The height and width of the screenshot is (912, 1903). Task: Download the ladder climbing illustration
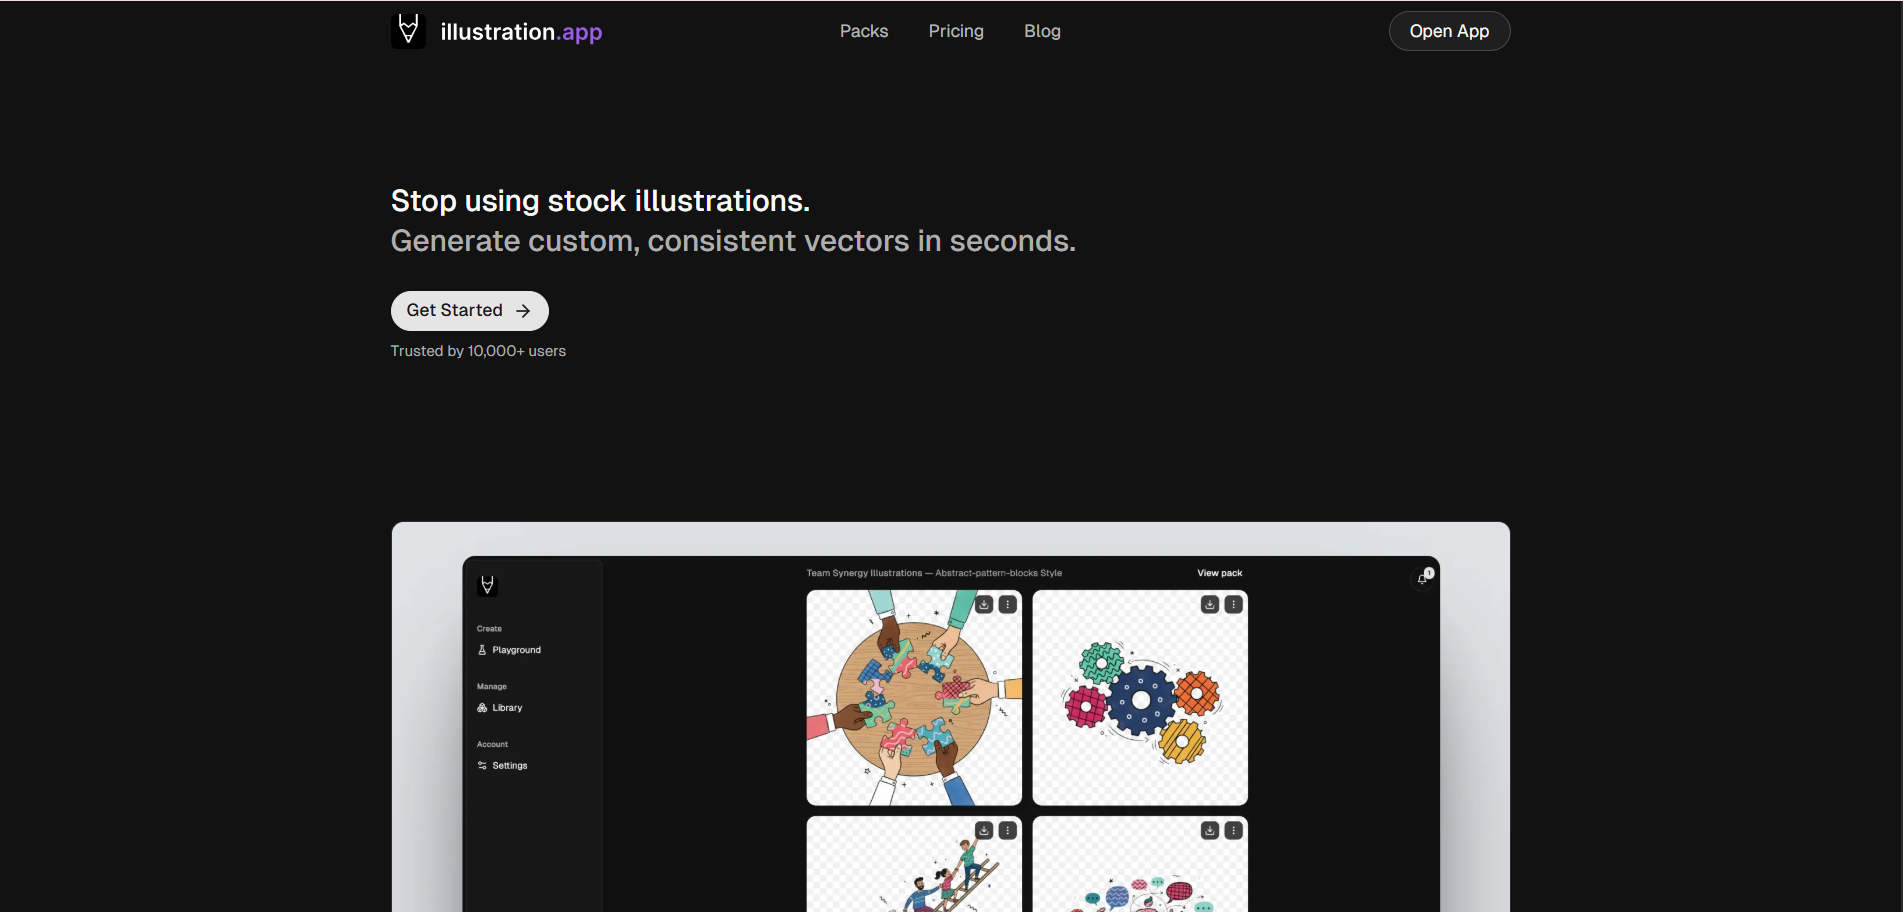click(984, 831)
